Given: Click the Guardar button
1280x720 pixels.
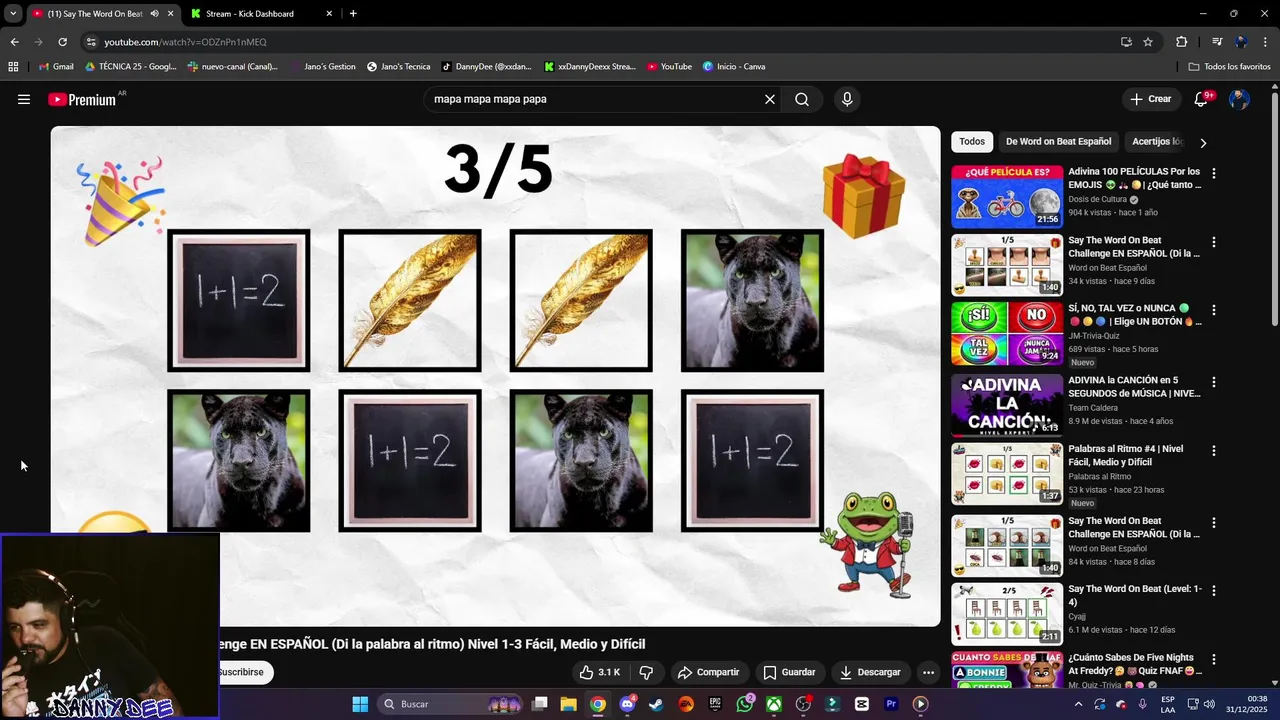Looking at the screenshot, I should pyautogui.click(x=789, y=672).
